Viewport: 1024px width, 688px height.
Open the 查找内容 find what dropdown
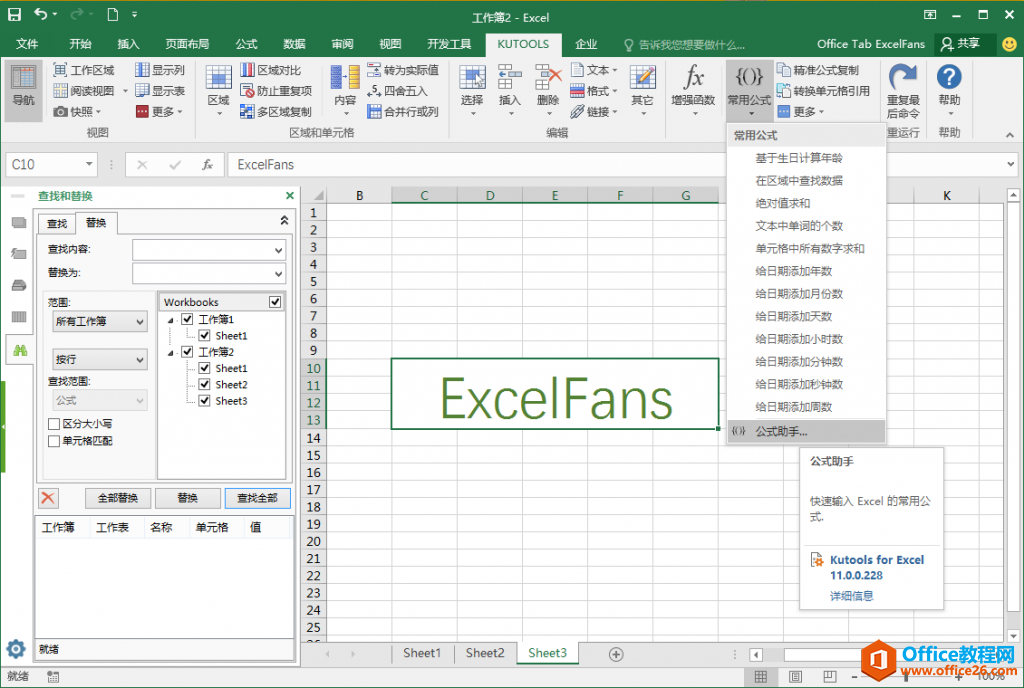coord(279,250)
